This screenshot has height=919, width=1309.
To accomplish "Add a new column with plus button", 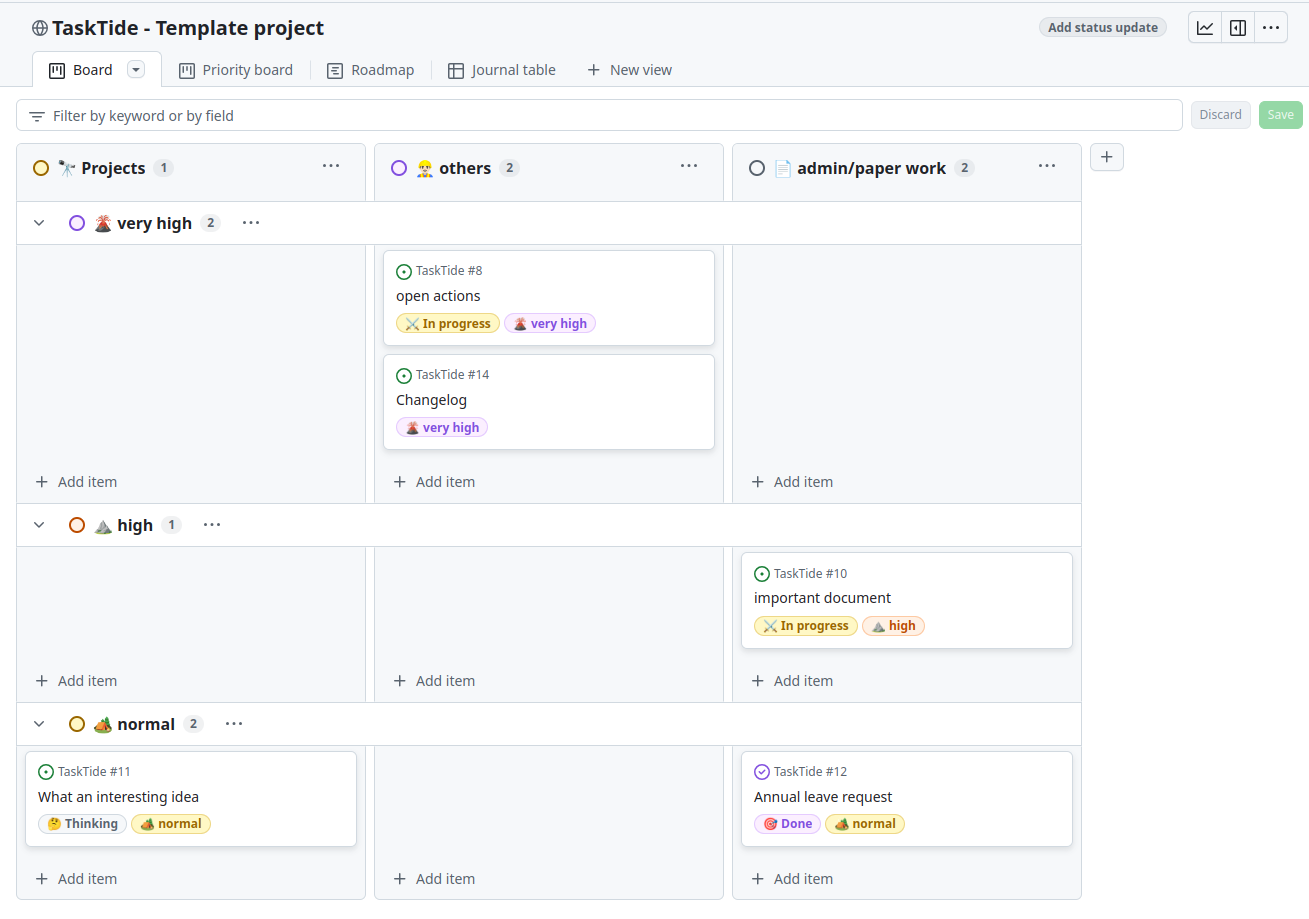I will click(x=1107, y=157).
